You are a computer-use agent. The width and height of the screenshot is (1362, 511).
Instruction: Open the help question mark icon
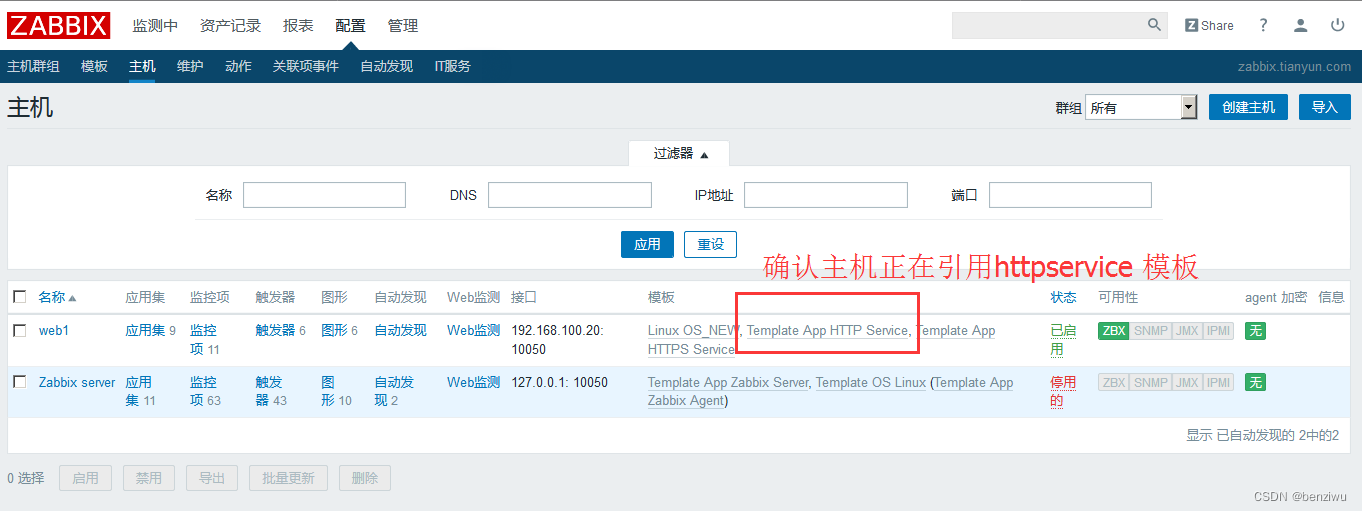(1263, 25)
